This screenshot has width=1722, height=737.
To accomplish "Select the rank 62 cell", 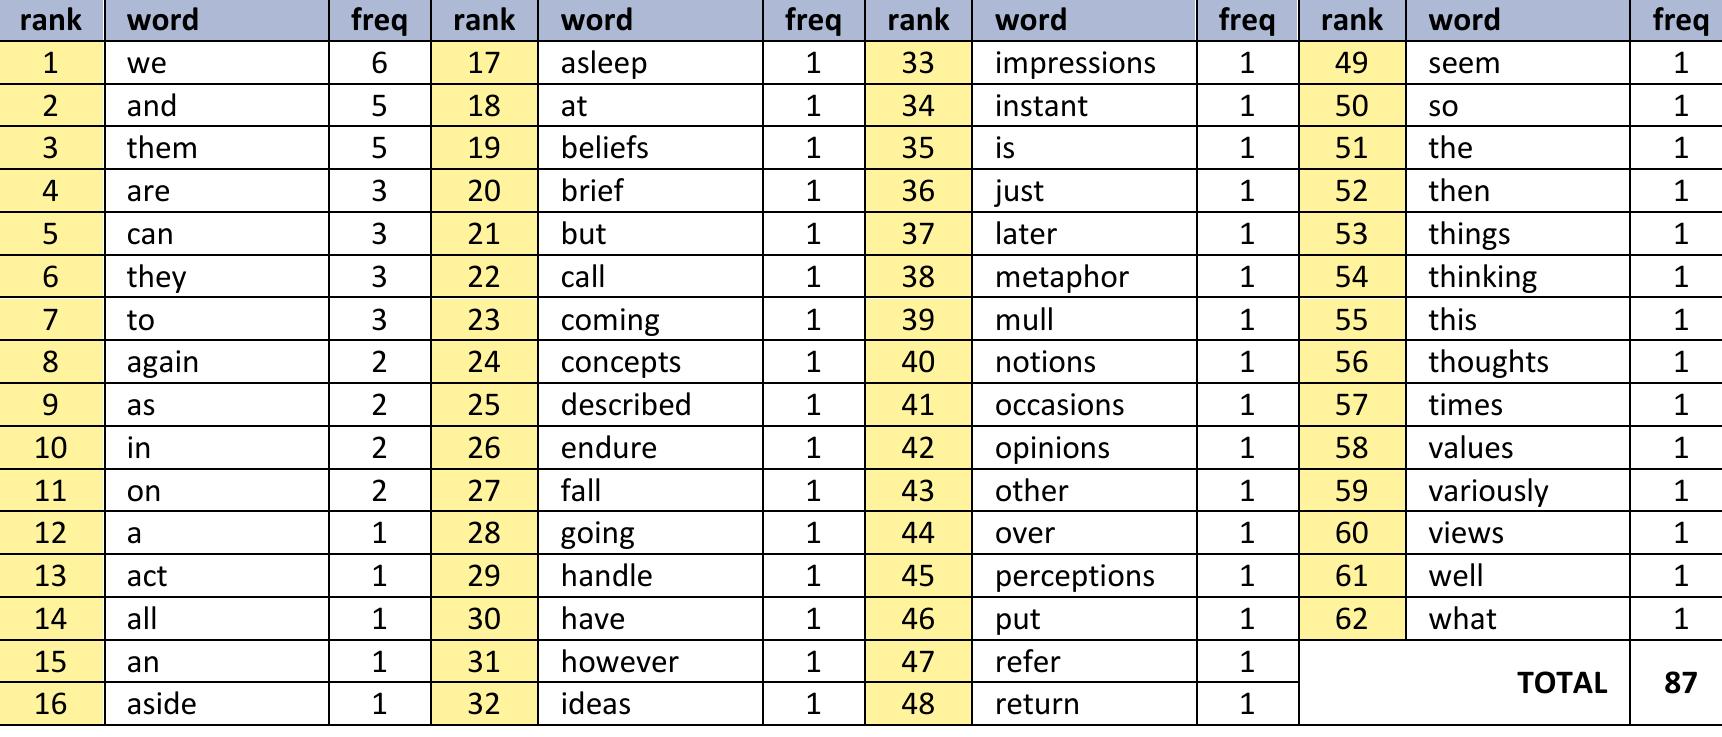I will pyautogui.click(x=1351, y=619).
